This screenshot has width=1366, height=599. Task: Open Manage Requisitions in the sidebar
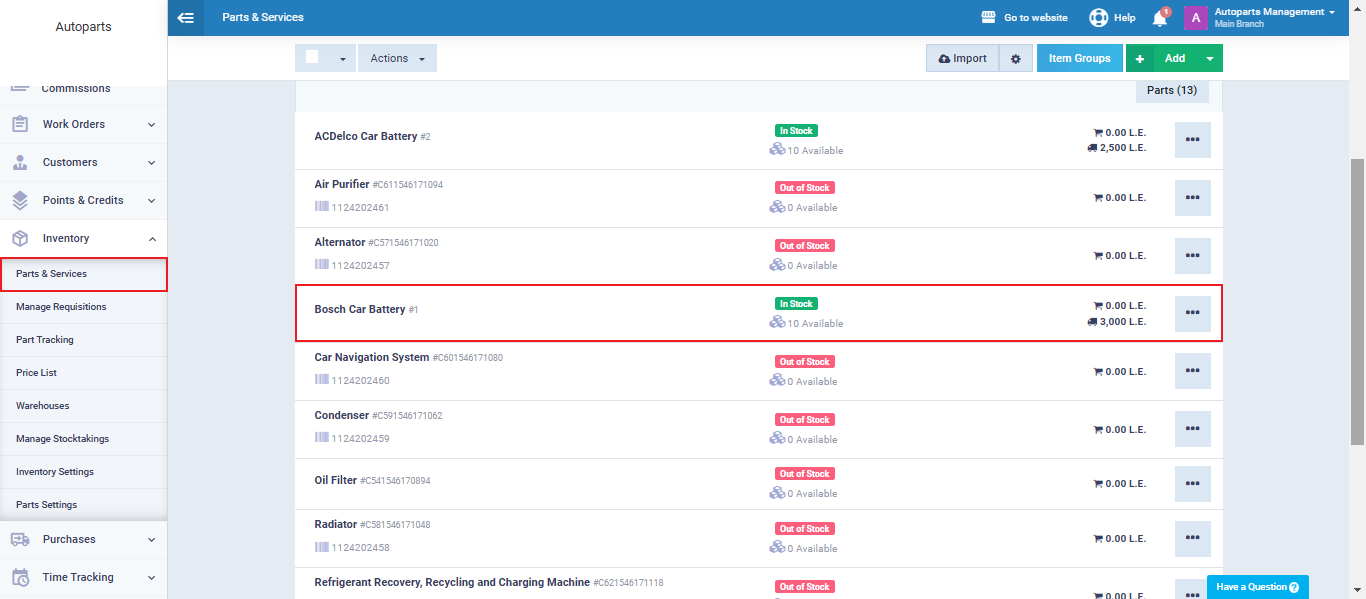coord(84,307)
